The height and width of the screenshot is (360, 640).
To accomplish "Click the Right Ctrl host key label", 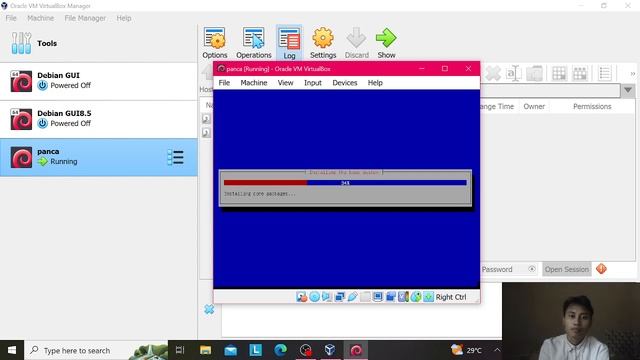I will coord(451,297).
